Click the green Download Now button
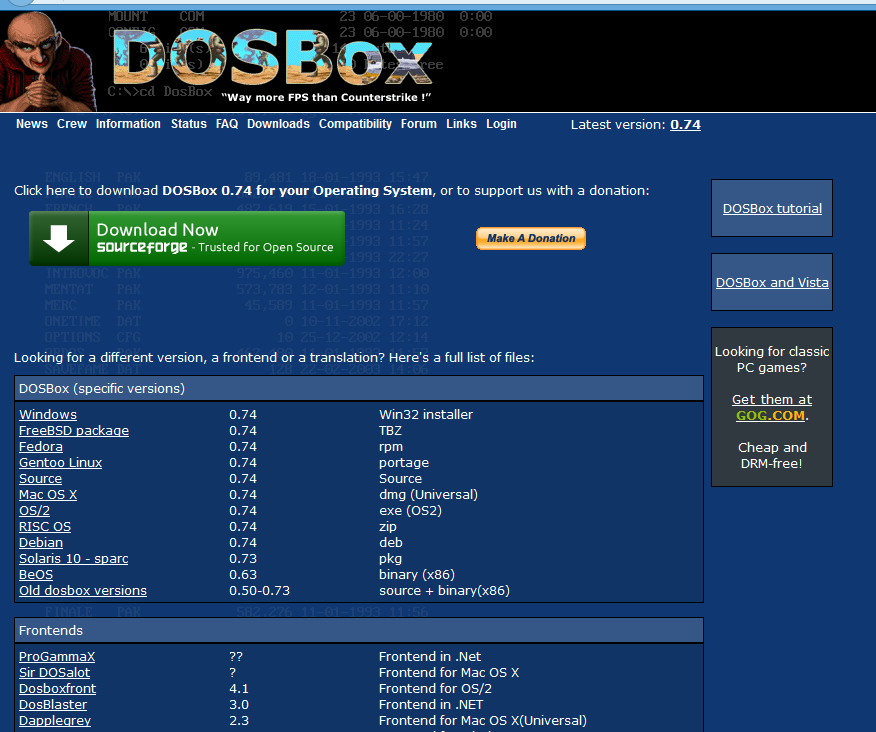Image resolution: width=876 pixels, height=732 pixels. 187,239
